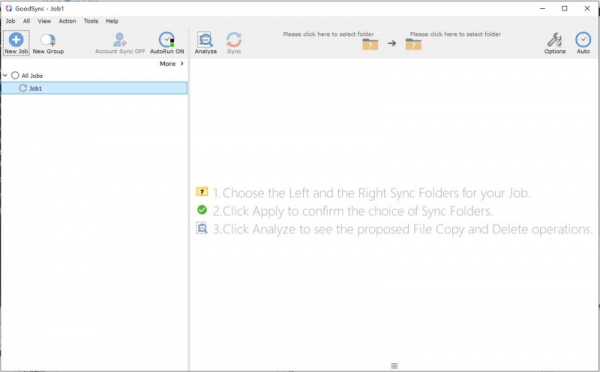Image resolution: width=600 pixels, height=372 pixels.
Task: Click the analyze icon beside step 3
Action: 202,228
